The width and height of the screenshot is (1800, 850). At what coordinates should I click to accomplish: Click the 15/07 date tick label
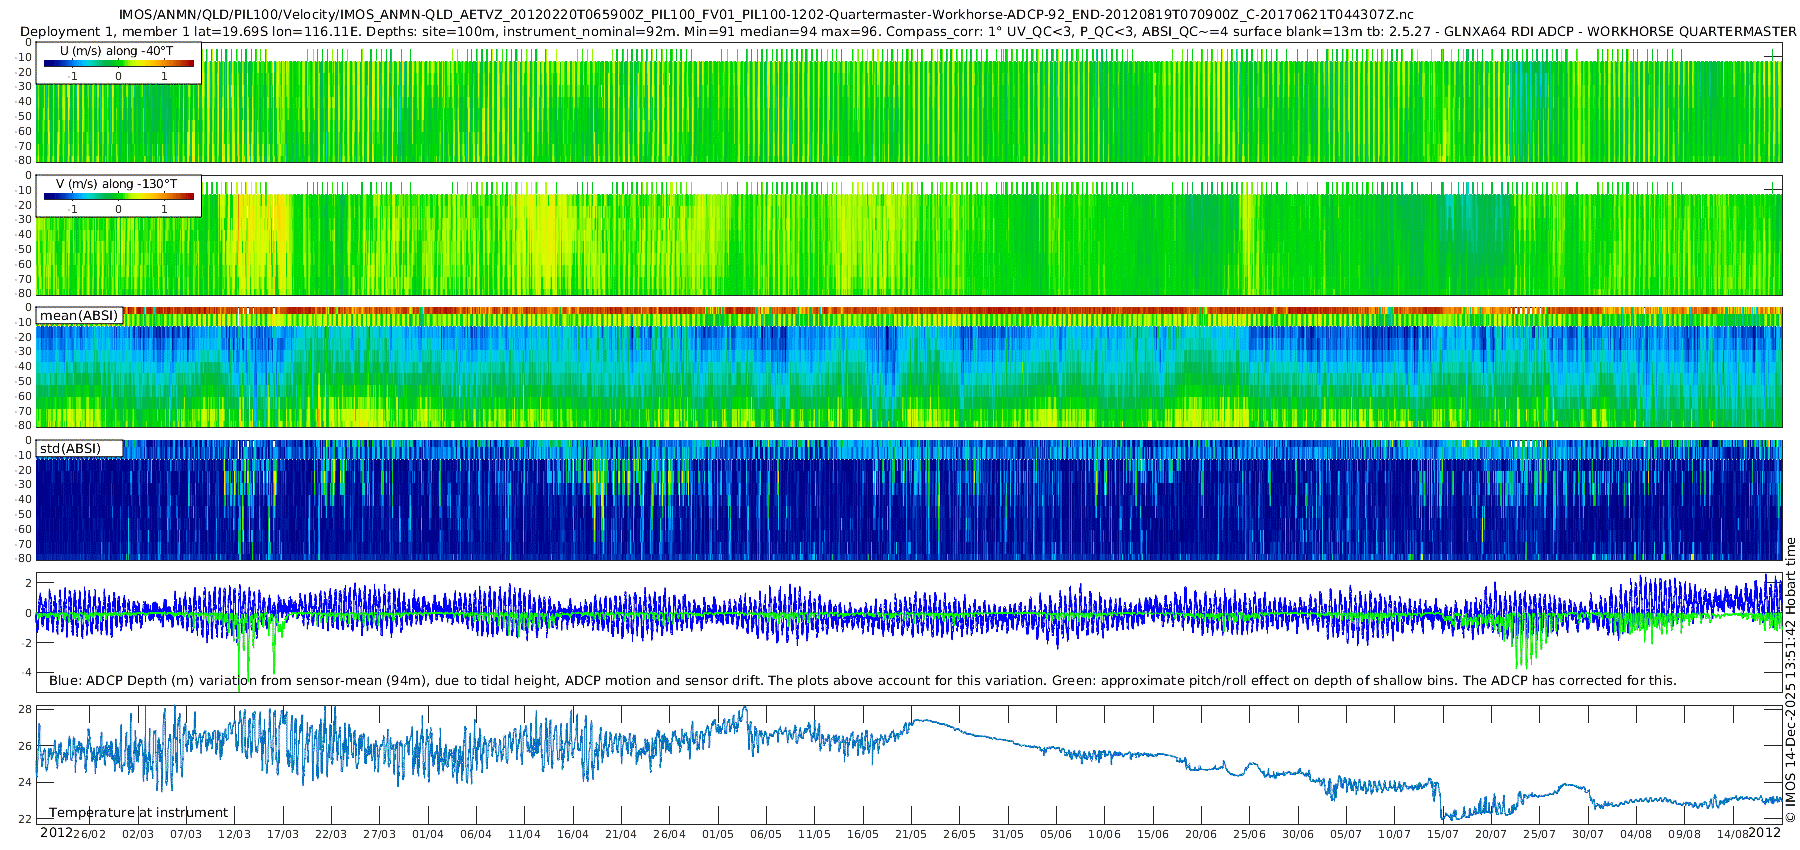(x=1442, y=834)
